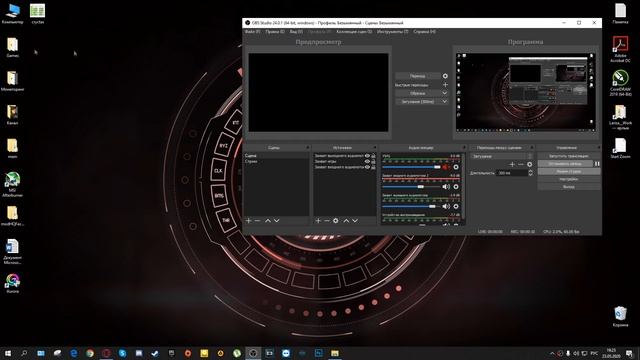Float the Sources dock panel
The image size is (640, 360).
[375, 148]
